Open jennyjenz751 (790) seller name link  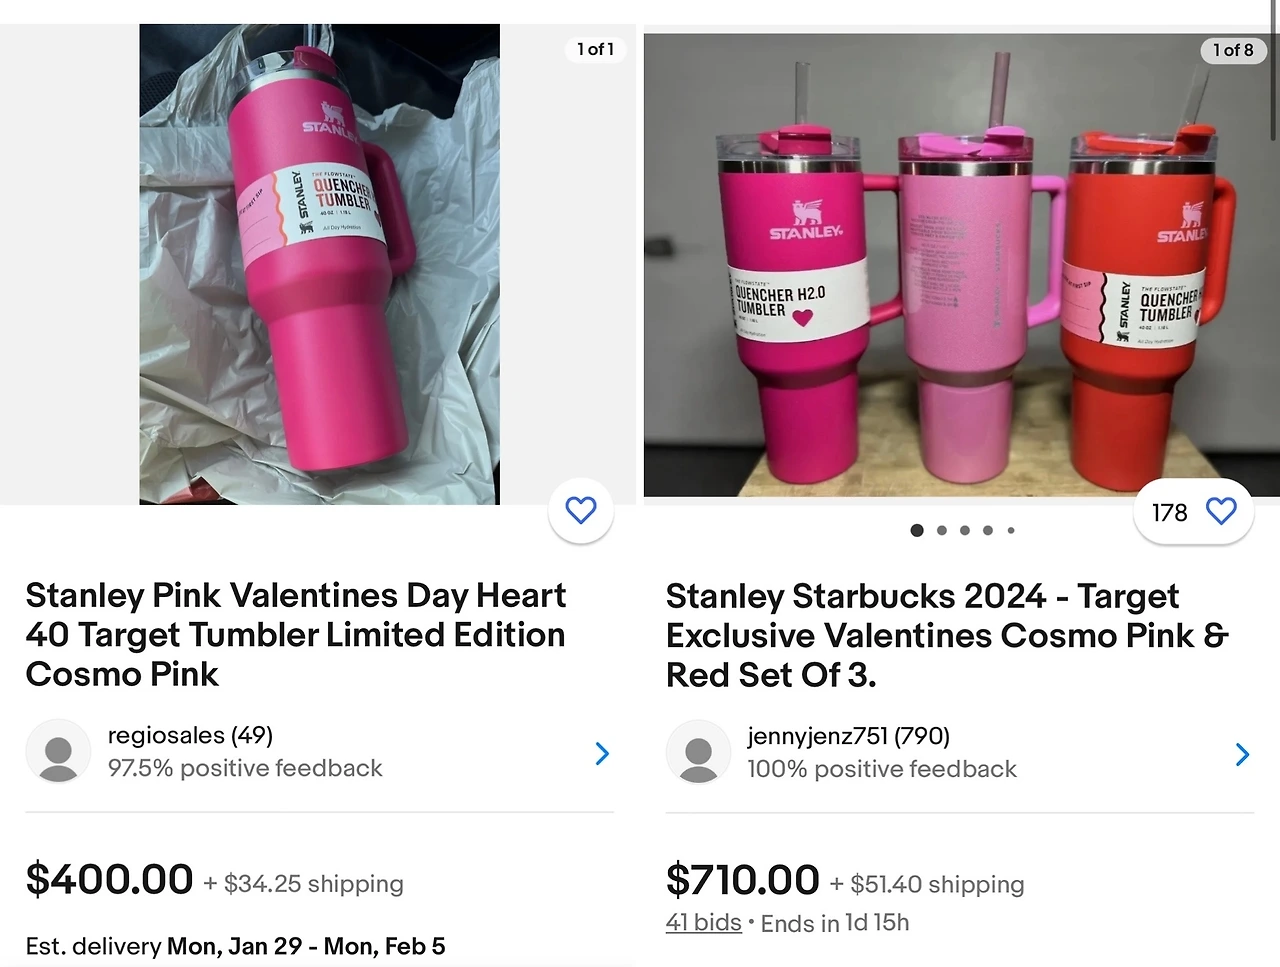pos(848,736)
